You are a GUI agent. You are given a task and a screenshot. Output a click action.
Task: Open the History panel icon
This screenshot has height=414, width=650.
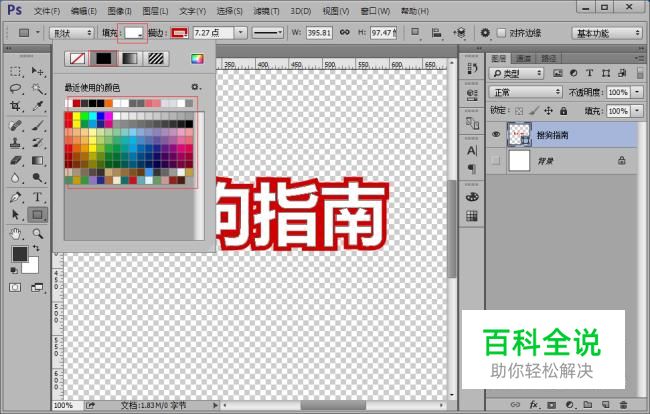[x=472, y=68]
